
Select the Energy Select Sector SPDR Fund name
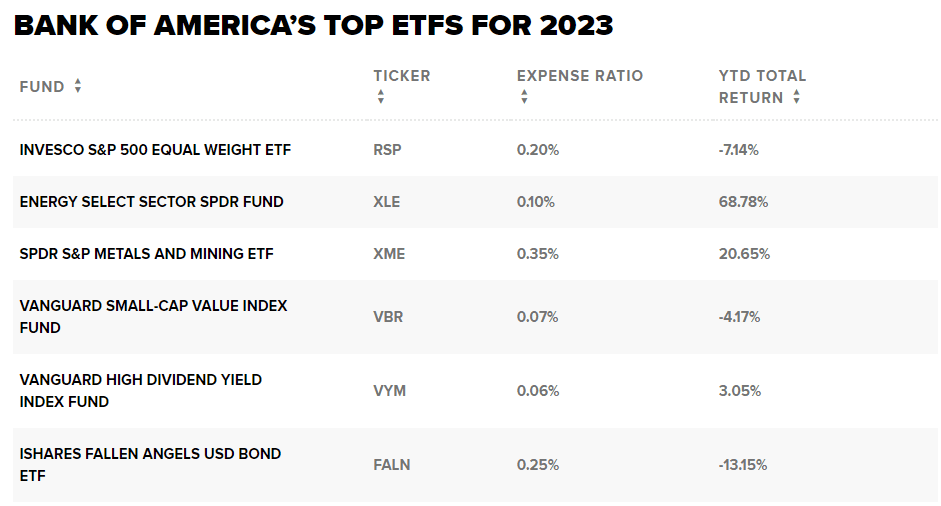151,202
